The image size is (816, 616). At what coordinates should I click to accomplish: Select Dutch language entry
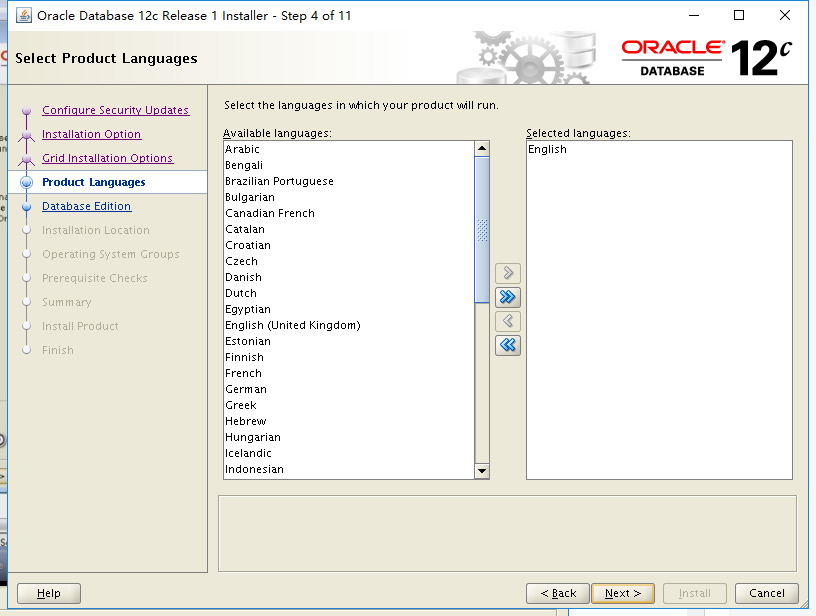[x=349, y=293]
